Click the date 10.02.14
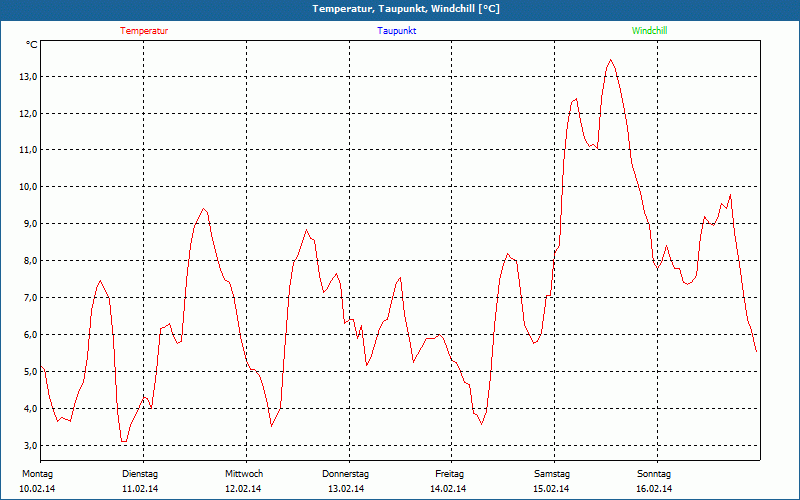Image resolution: width=800 pixels, height=500 pixels. pyautogui.click(x=37, y=489)
